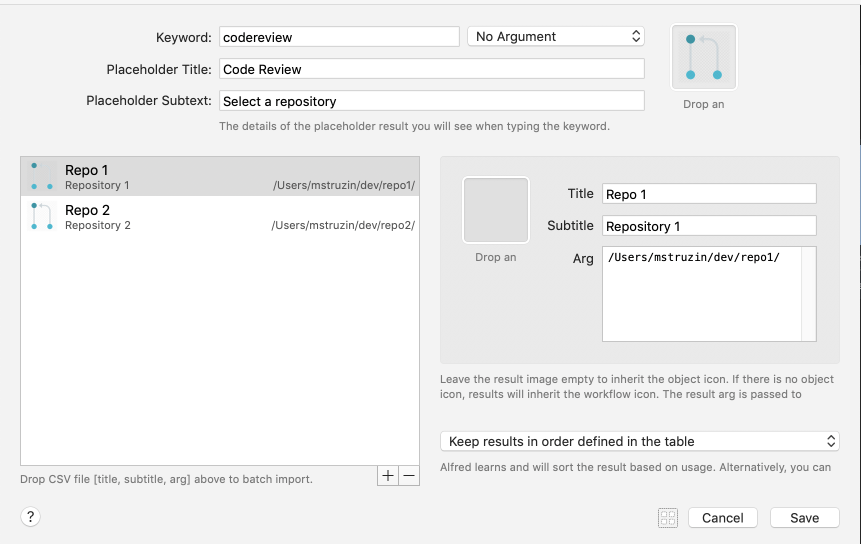The height and width of the screenshot is (544, 861).
Task: Save the list filter configuration
Action: tap(804, 518)
